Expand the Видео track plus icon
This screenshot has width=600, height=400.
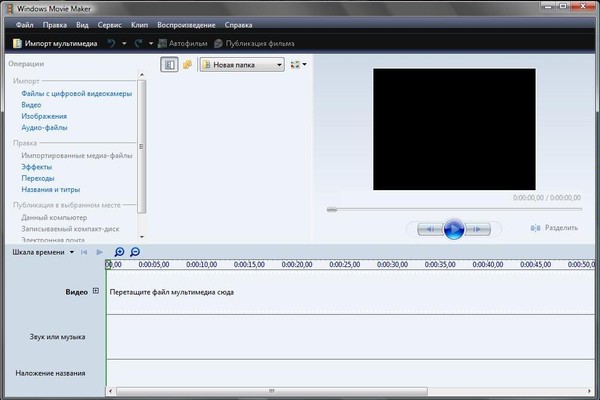pos(96,291)
